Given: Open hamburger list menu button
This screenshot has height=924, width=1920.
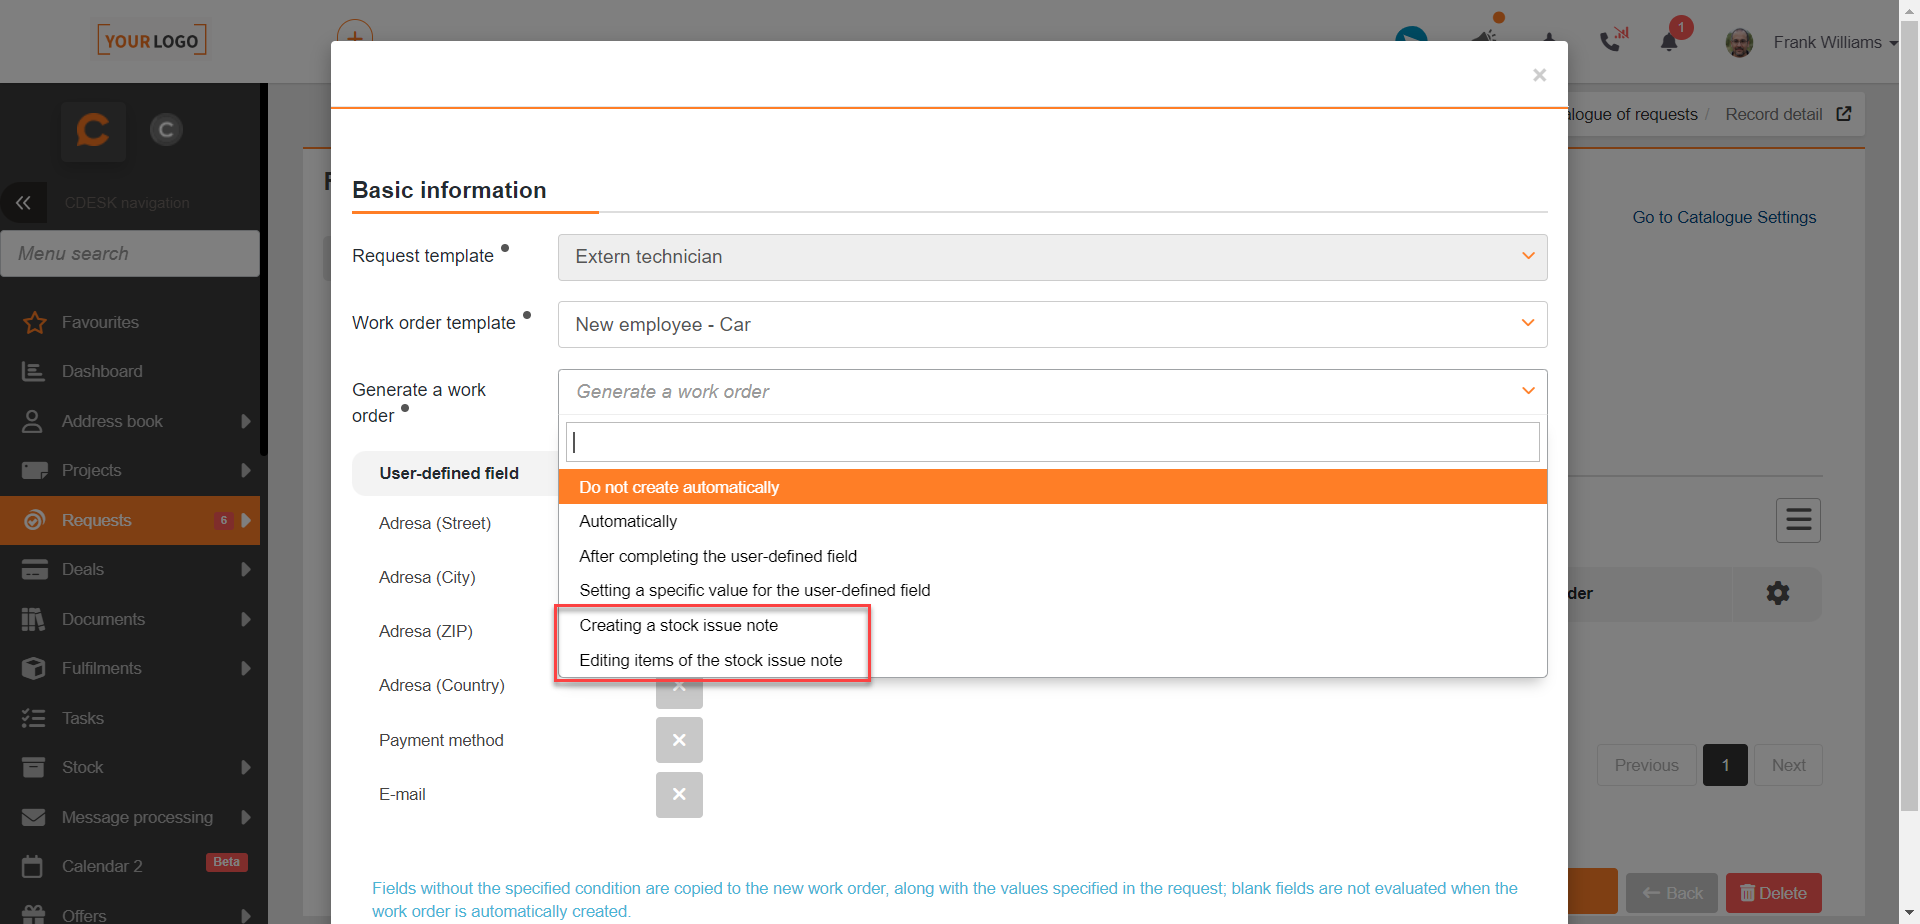Looking at the screenshot, I should tap(1798, 520).
